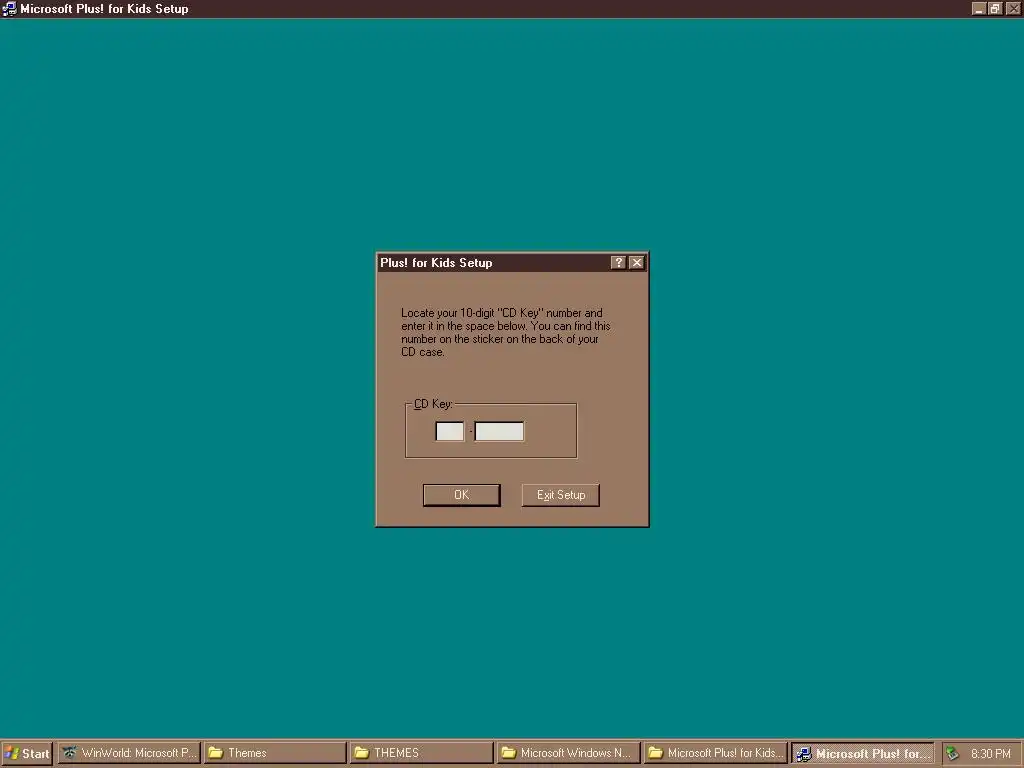Click the OK button in setup dialog
This screenshot has width=1024, height=768.
coord(462,495)
